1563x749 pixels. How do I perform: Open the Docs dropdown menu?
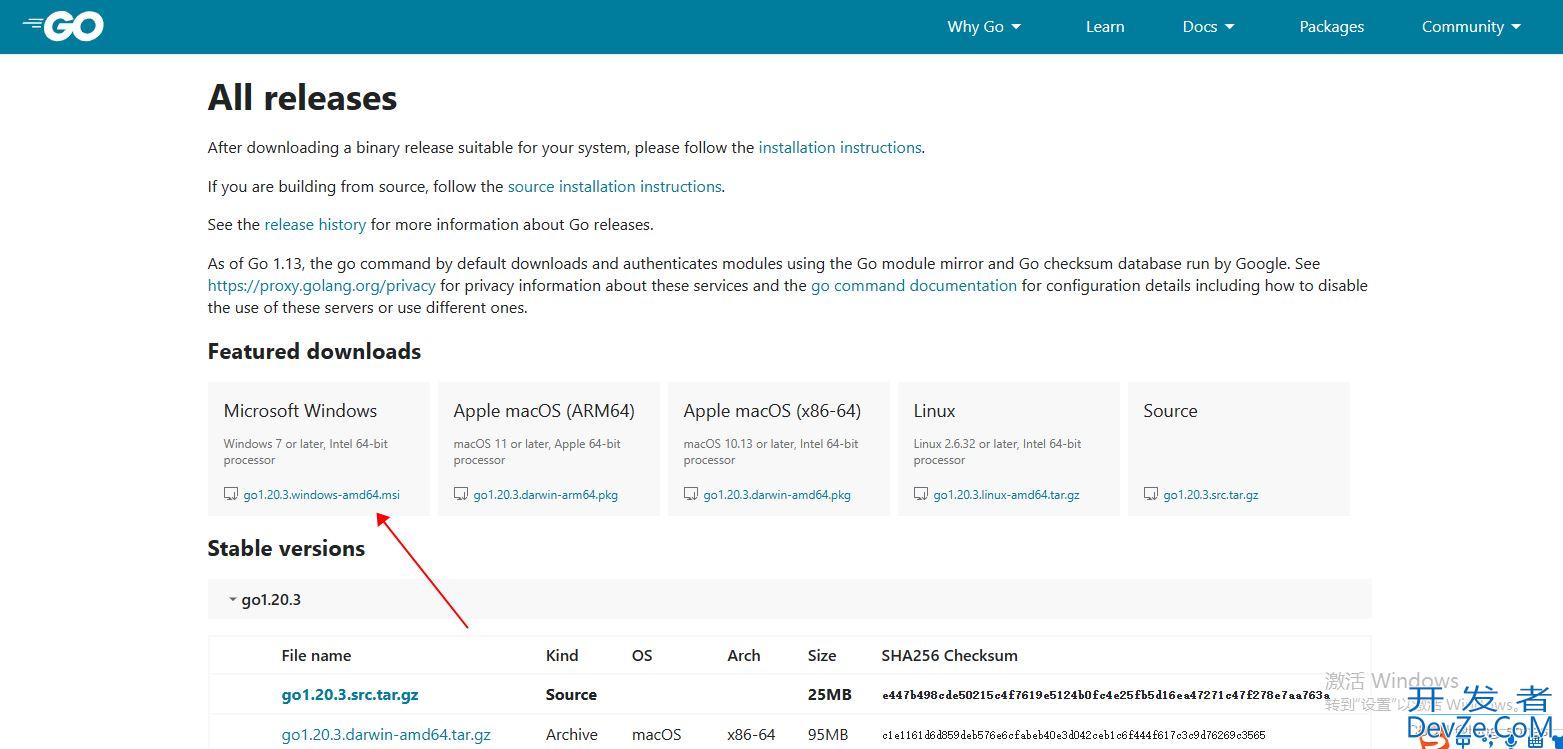(1208, 27)
